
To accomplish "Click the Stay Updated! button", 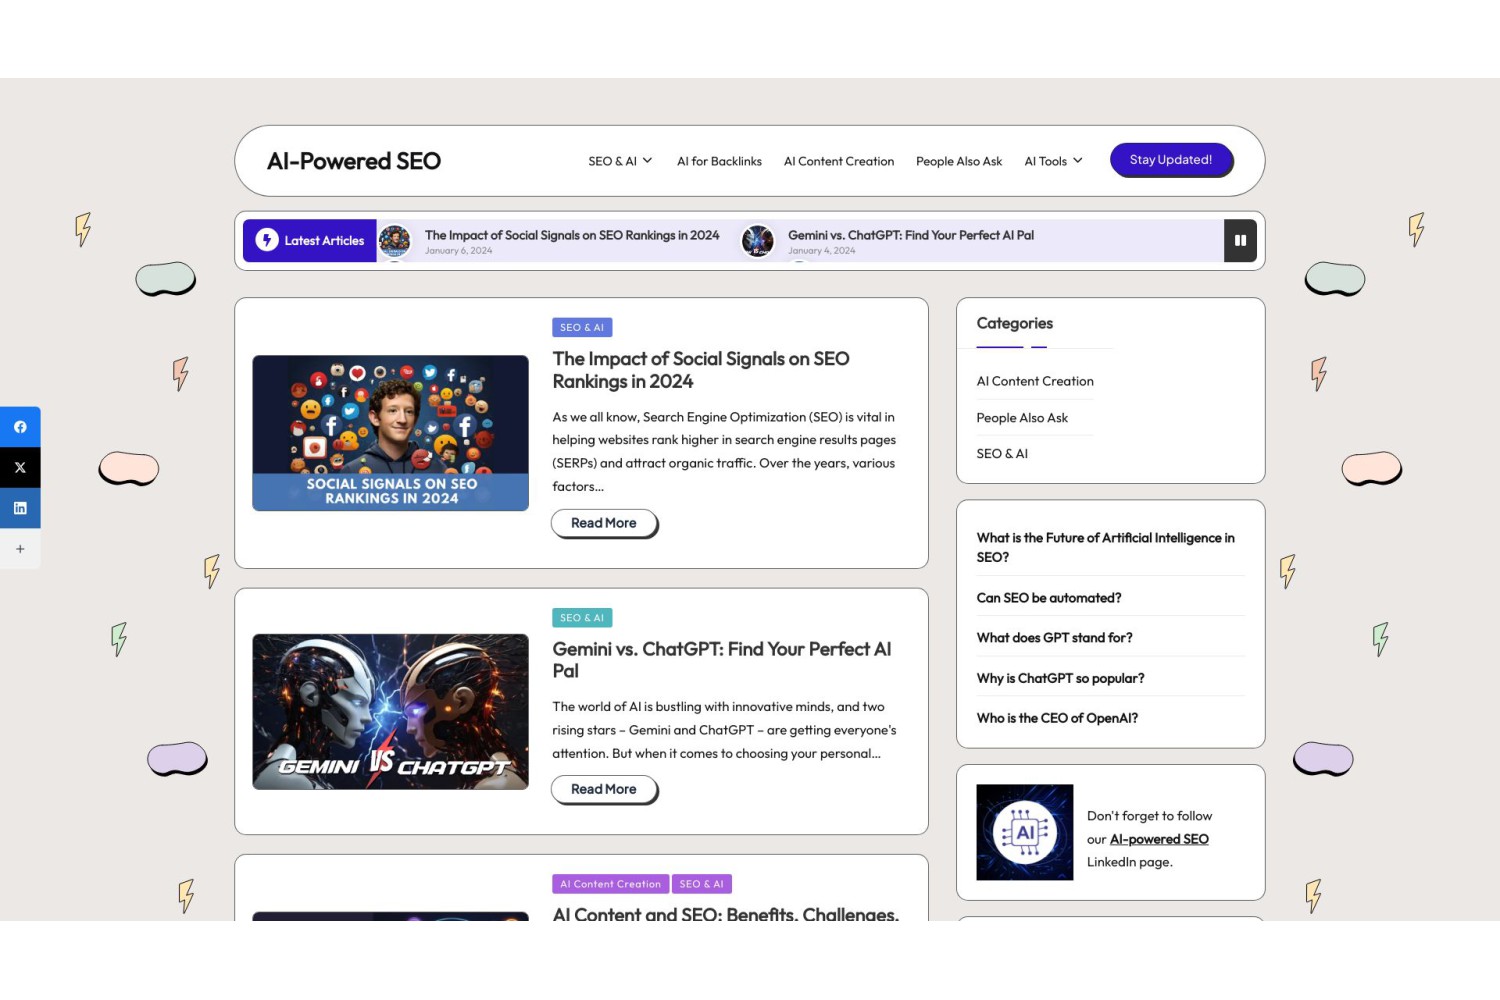I will (1171, 160).
